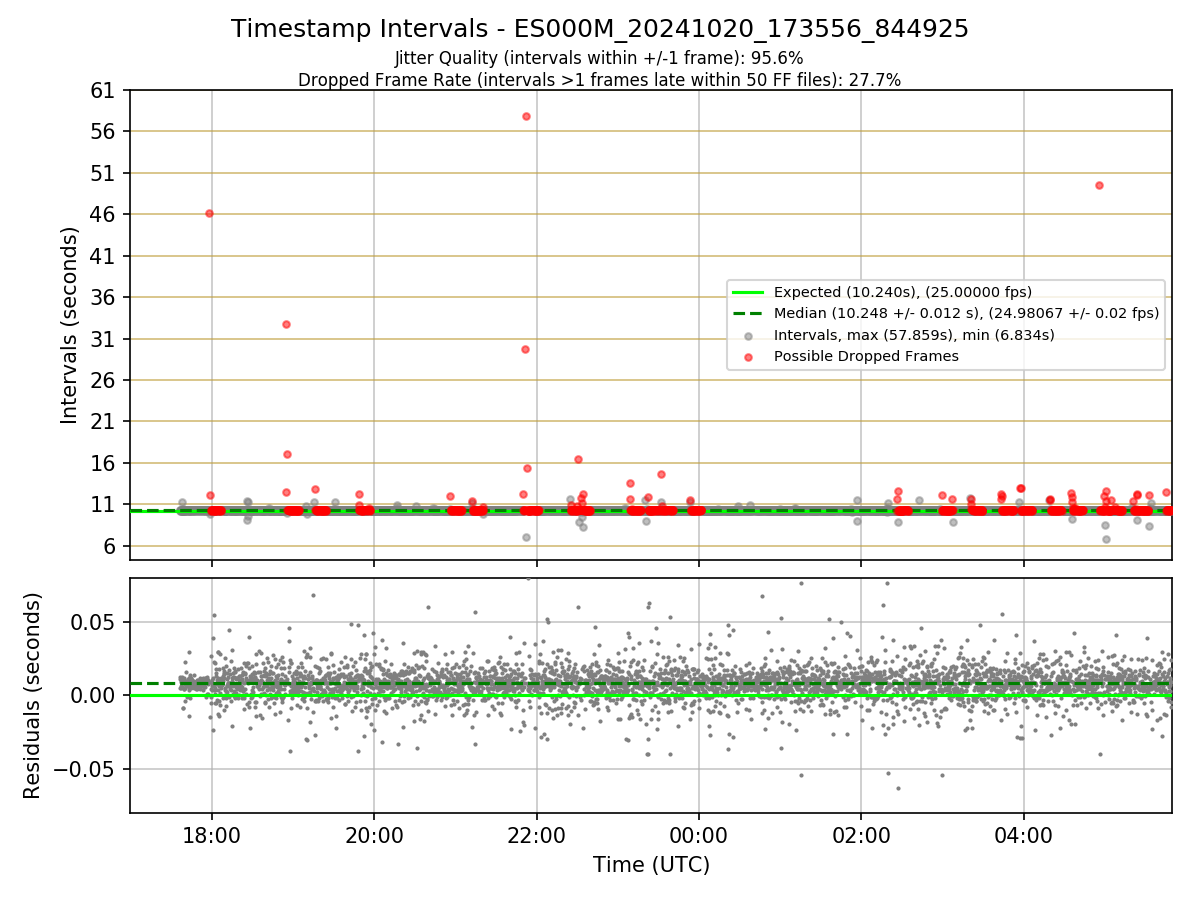Click the "02:00" x-axis tick label

(x=861, y=835)
